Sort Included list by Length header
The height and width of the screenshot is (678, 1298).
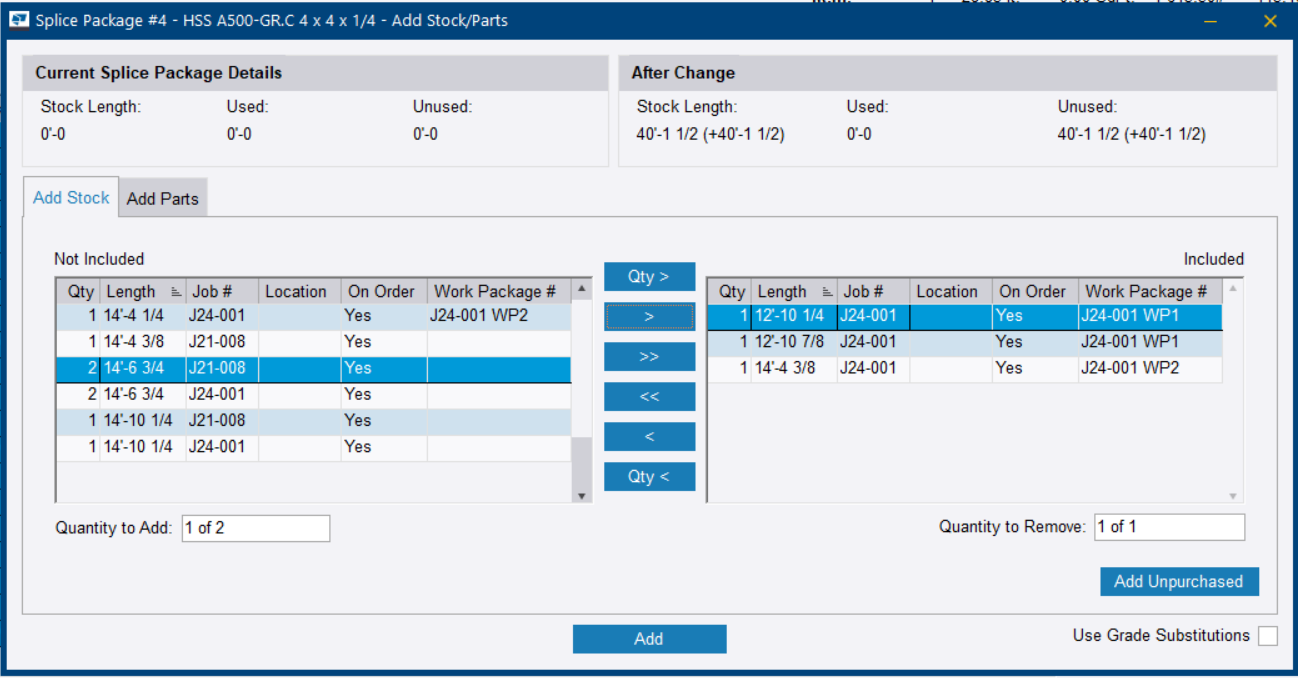tap(794, 292)
